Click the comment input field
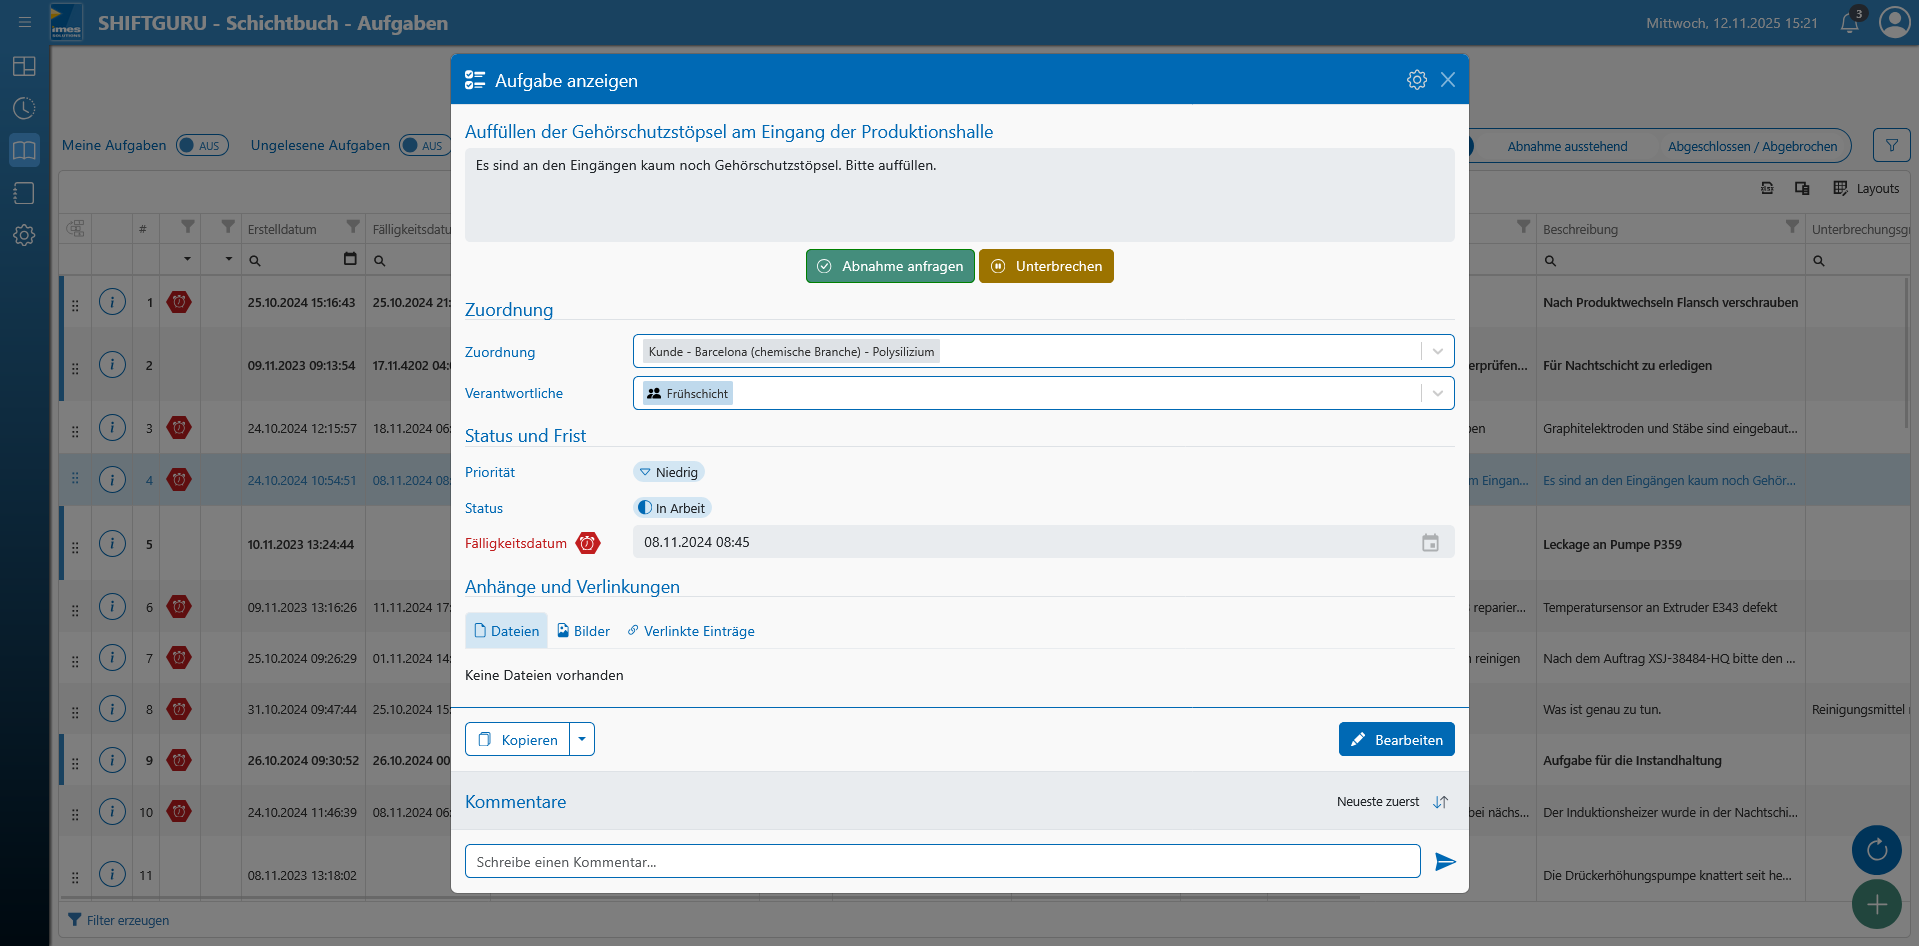This screenshot has height=946, width=1920. (x=942, y=862)
